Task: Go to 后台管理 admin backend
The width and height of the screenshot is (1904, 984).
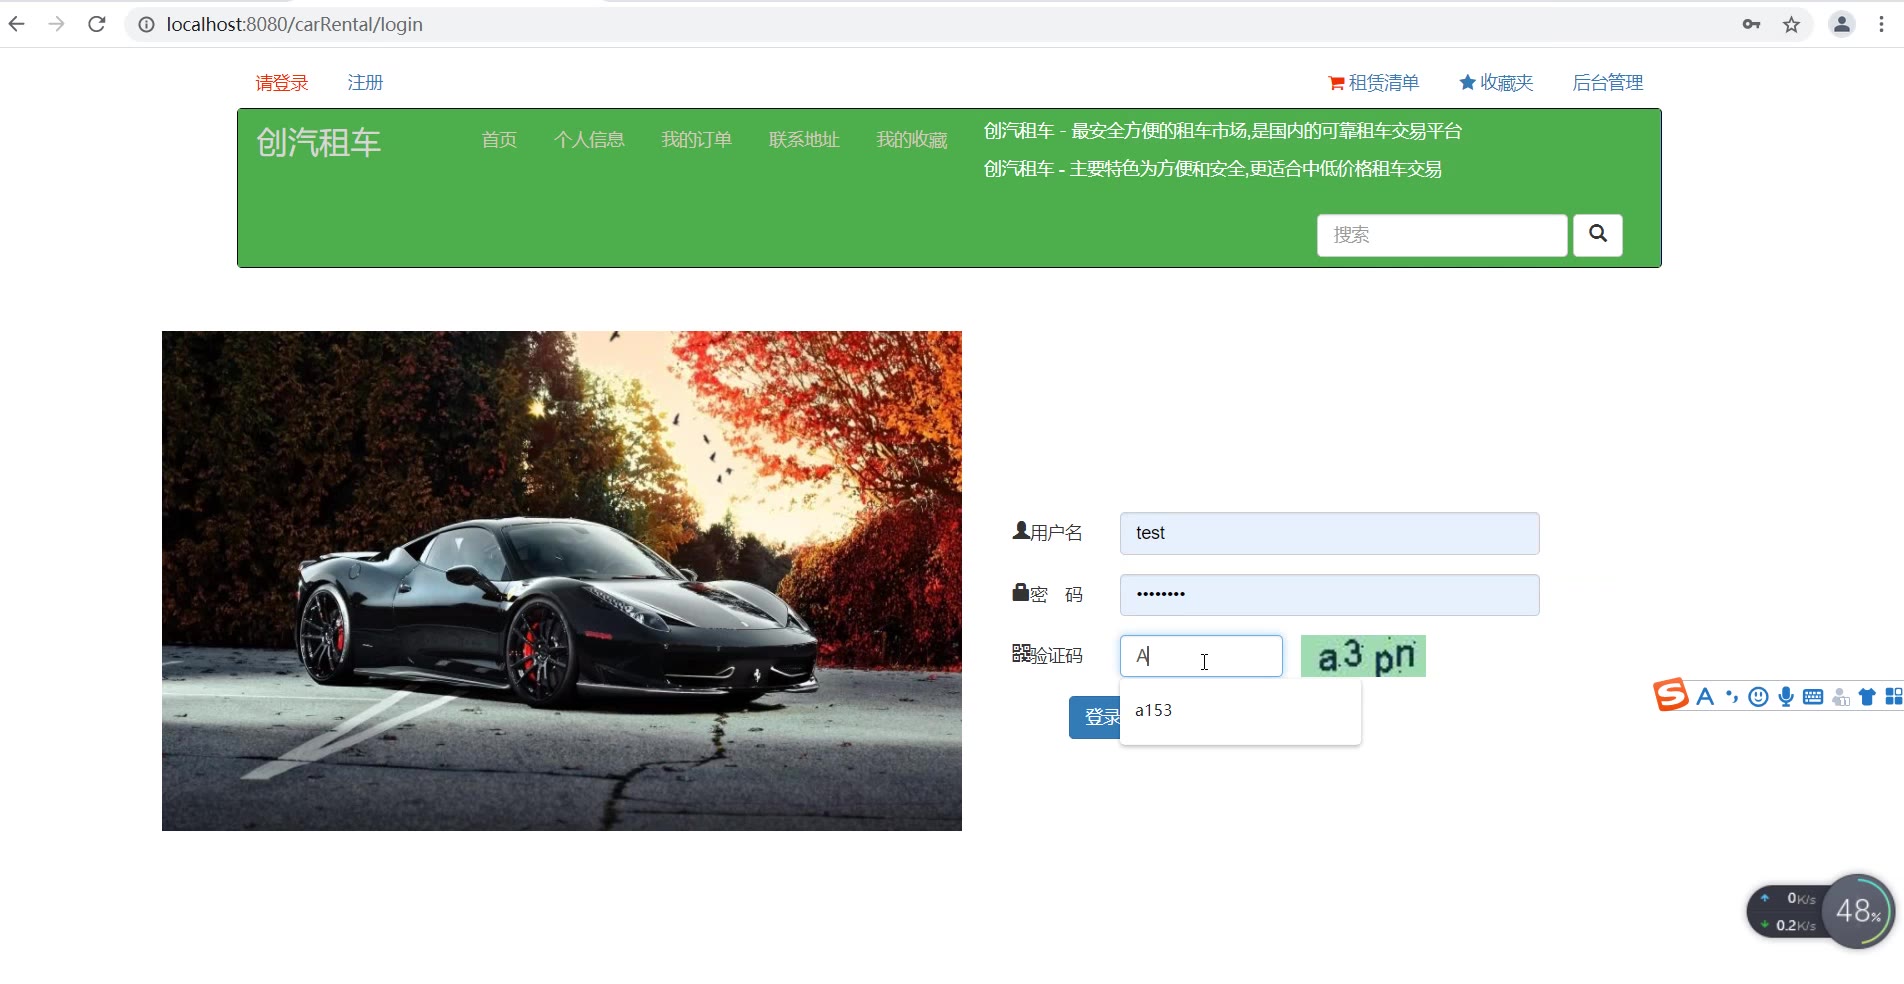Action: click(x=1608, y=83)
